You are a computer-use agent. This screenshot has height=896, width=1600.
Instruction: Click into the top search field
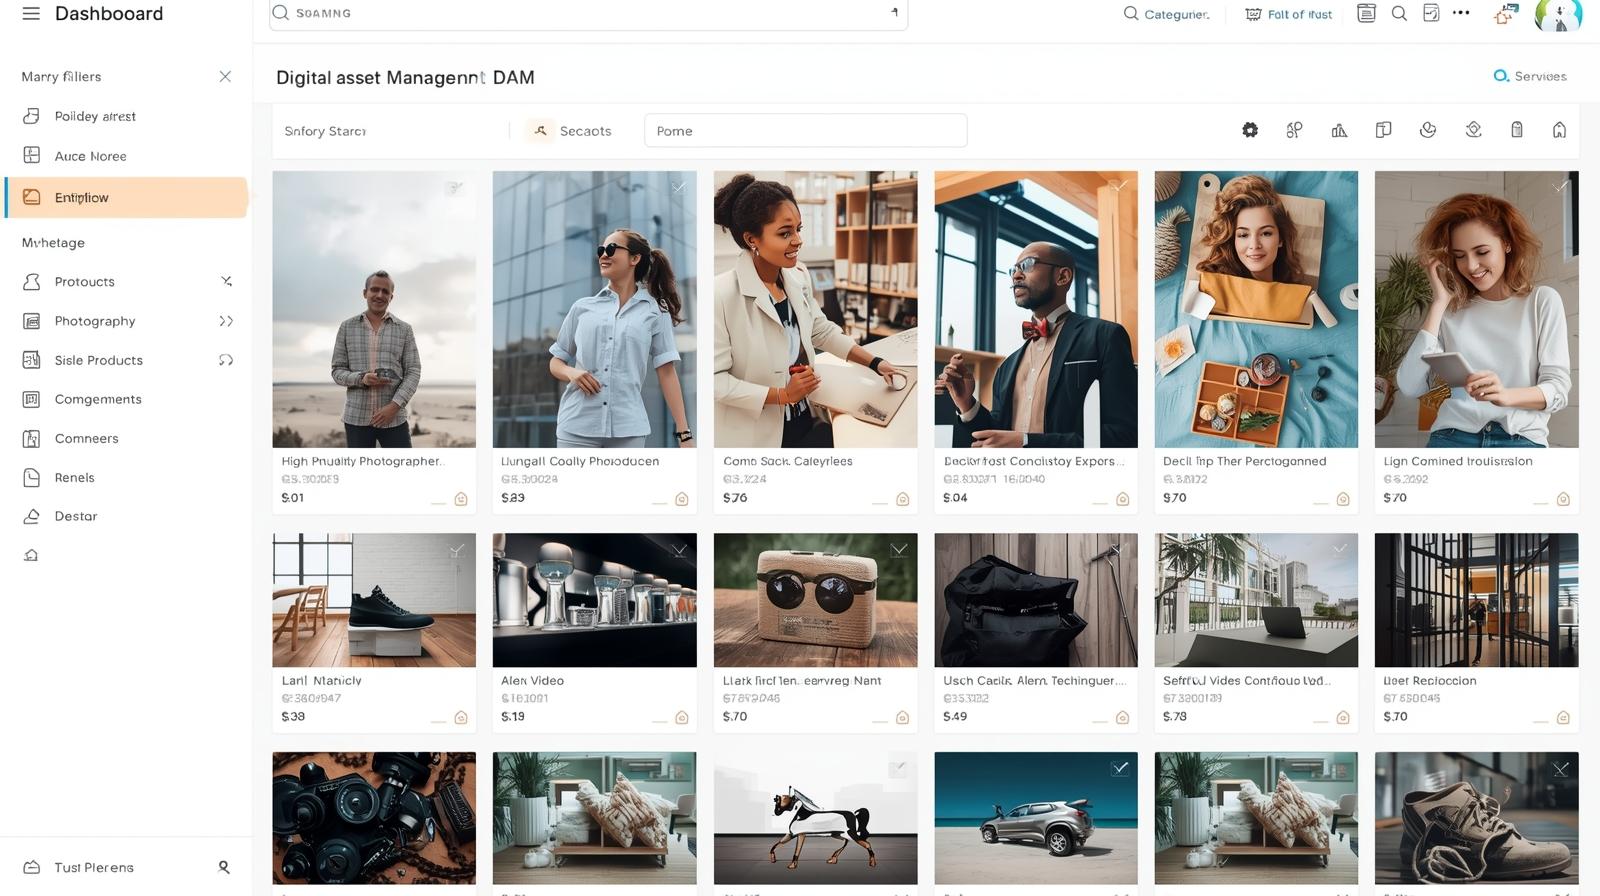tap(588, 14)
